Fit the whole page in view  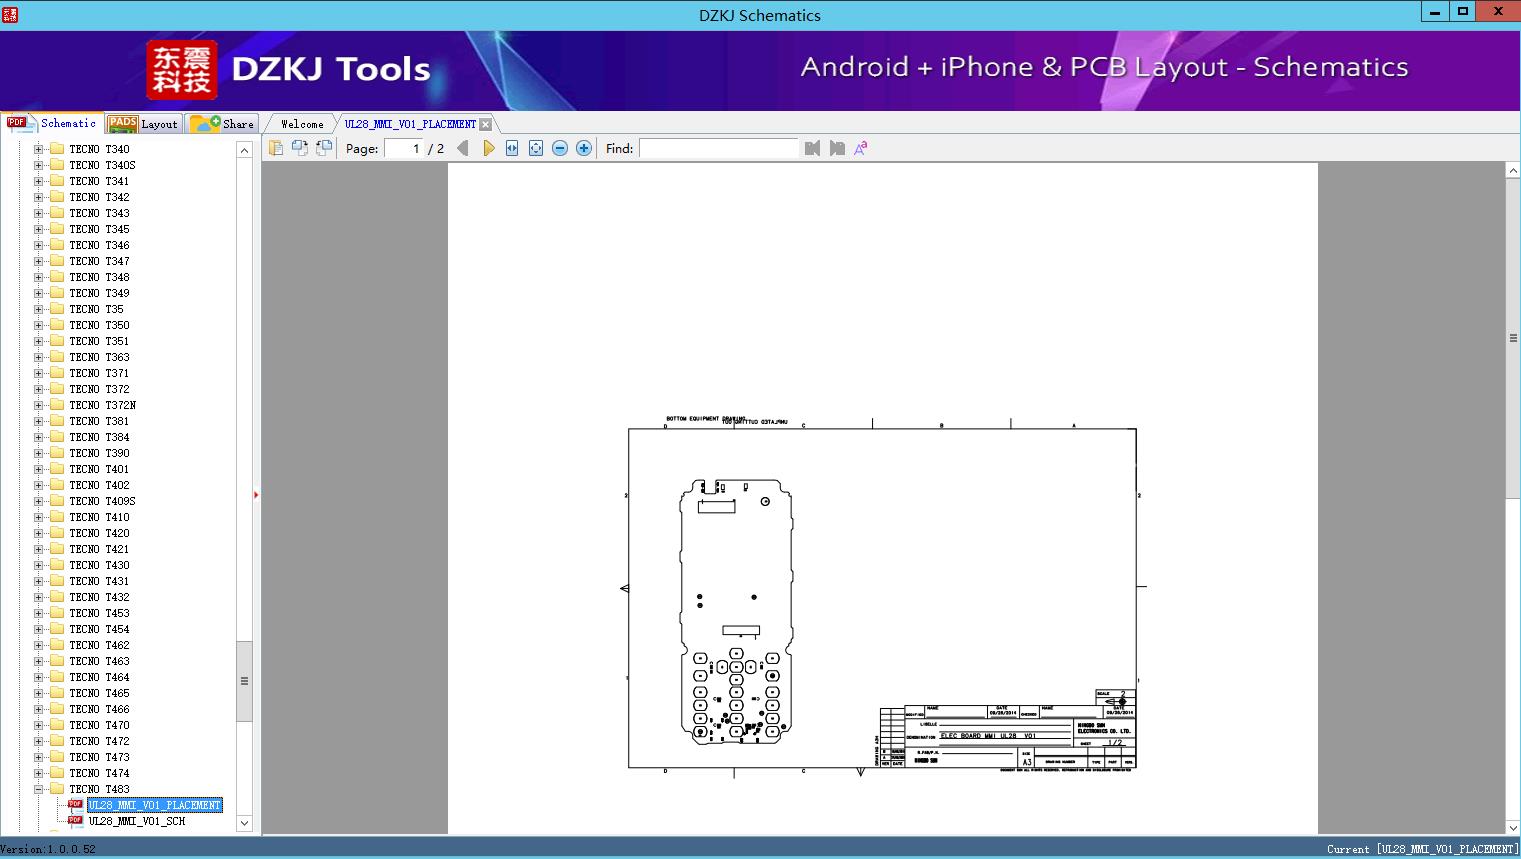point(536,148)
